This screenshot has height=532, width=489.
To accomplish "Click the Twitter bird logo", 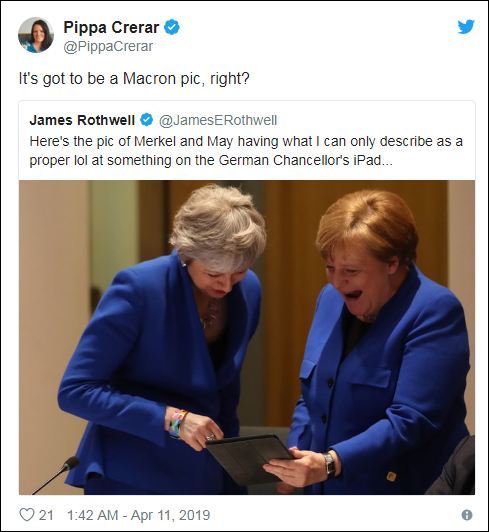I will (466, 27).
